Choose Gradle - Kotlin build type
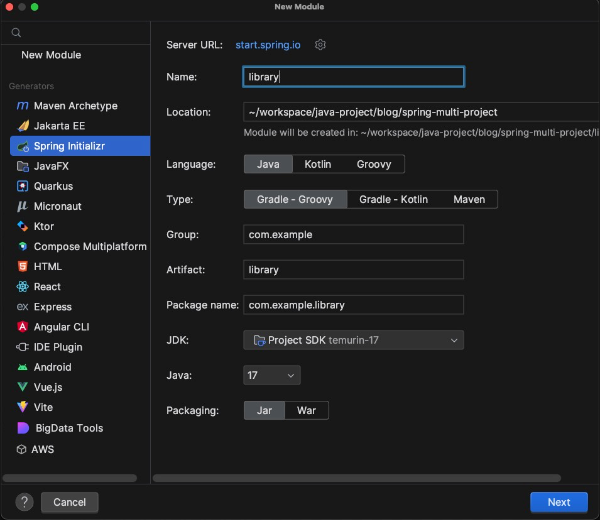The width and height of the screenshot is (600, 520). click(393, 199)
